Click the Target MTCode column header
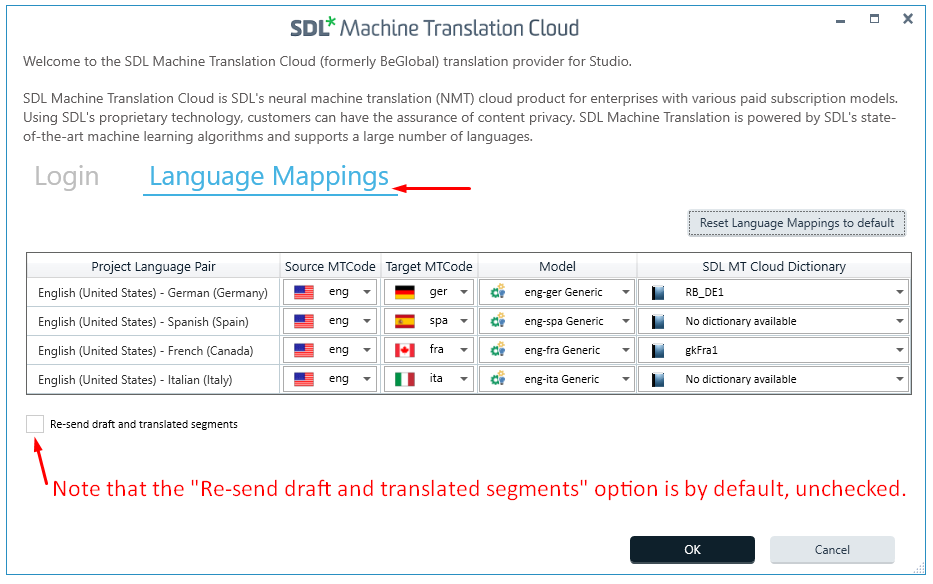Image resolution: width=933 pixels, height=584 pixels. tap(429, 266)
